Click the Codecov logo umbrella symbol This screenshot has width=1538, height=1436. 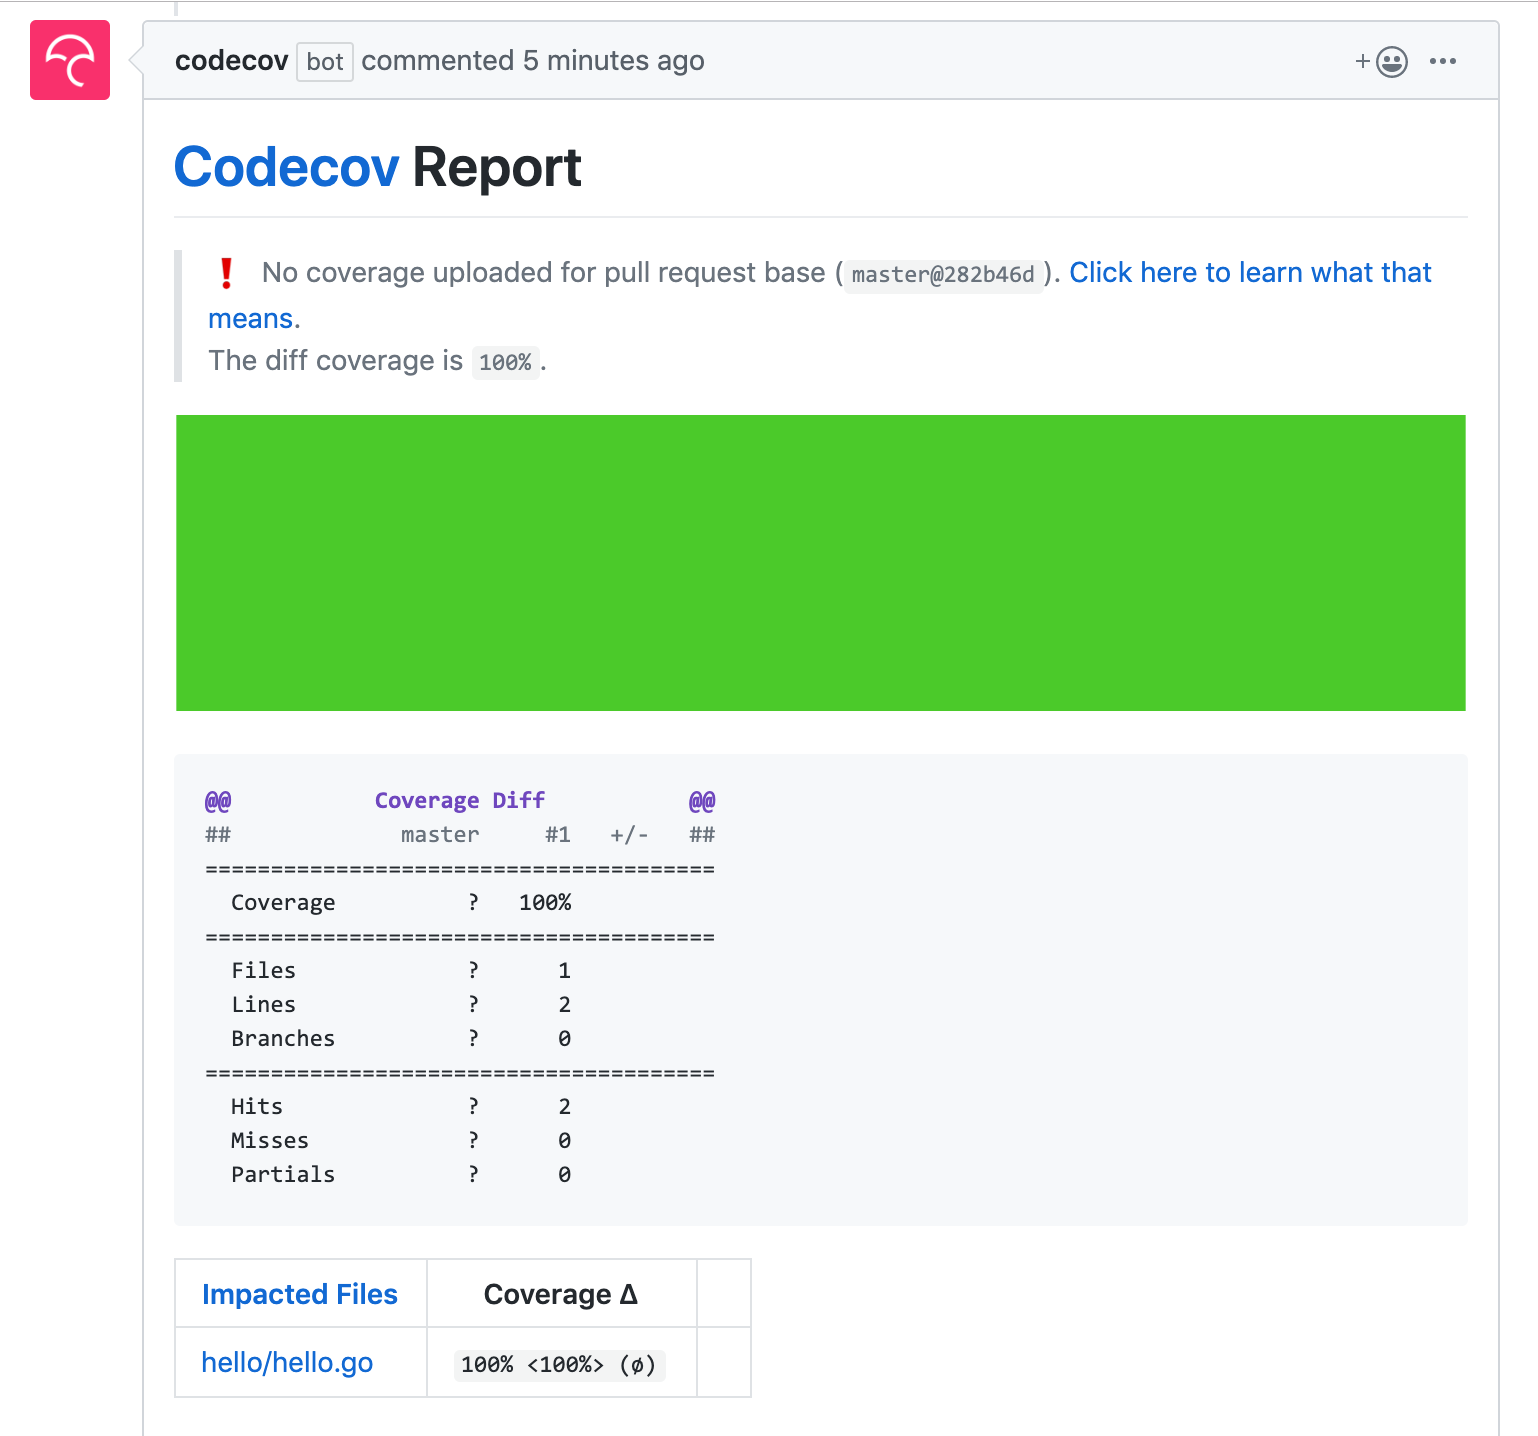click(69, 60)
